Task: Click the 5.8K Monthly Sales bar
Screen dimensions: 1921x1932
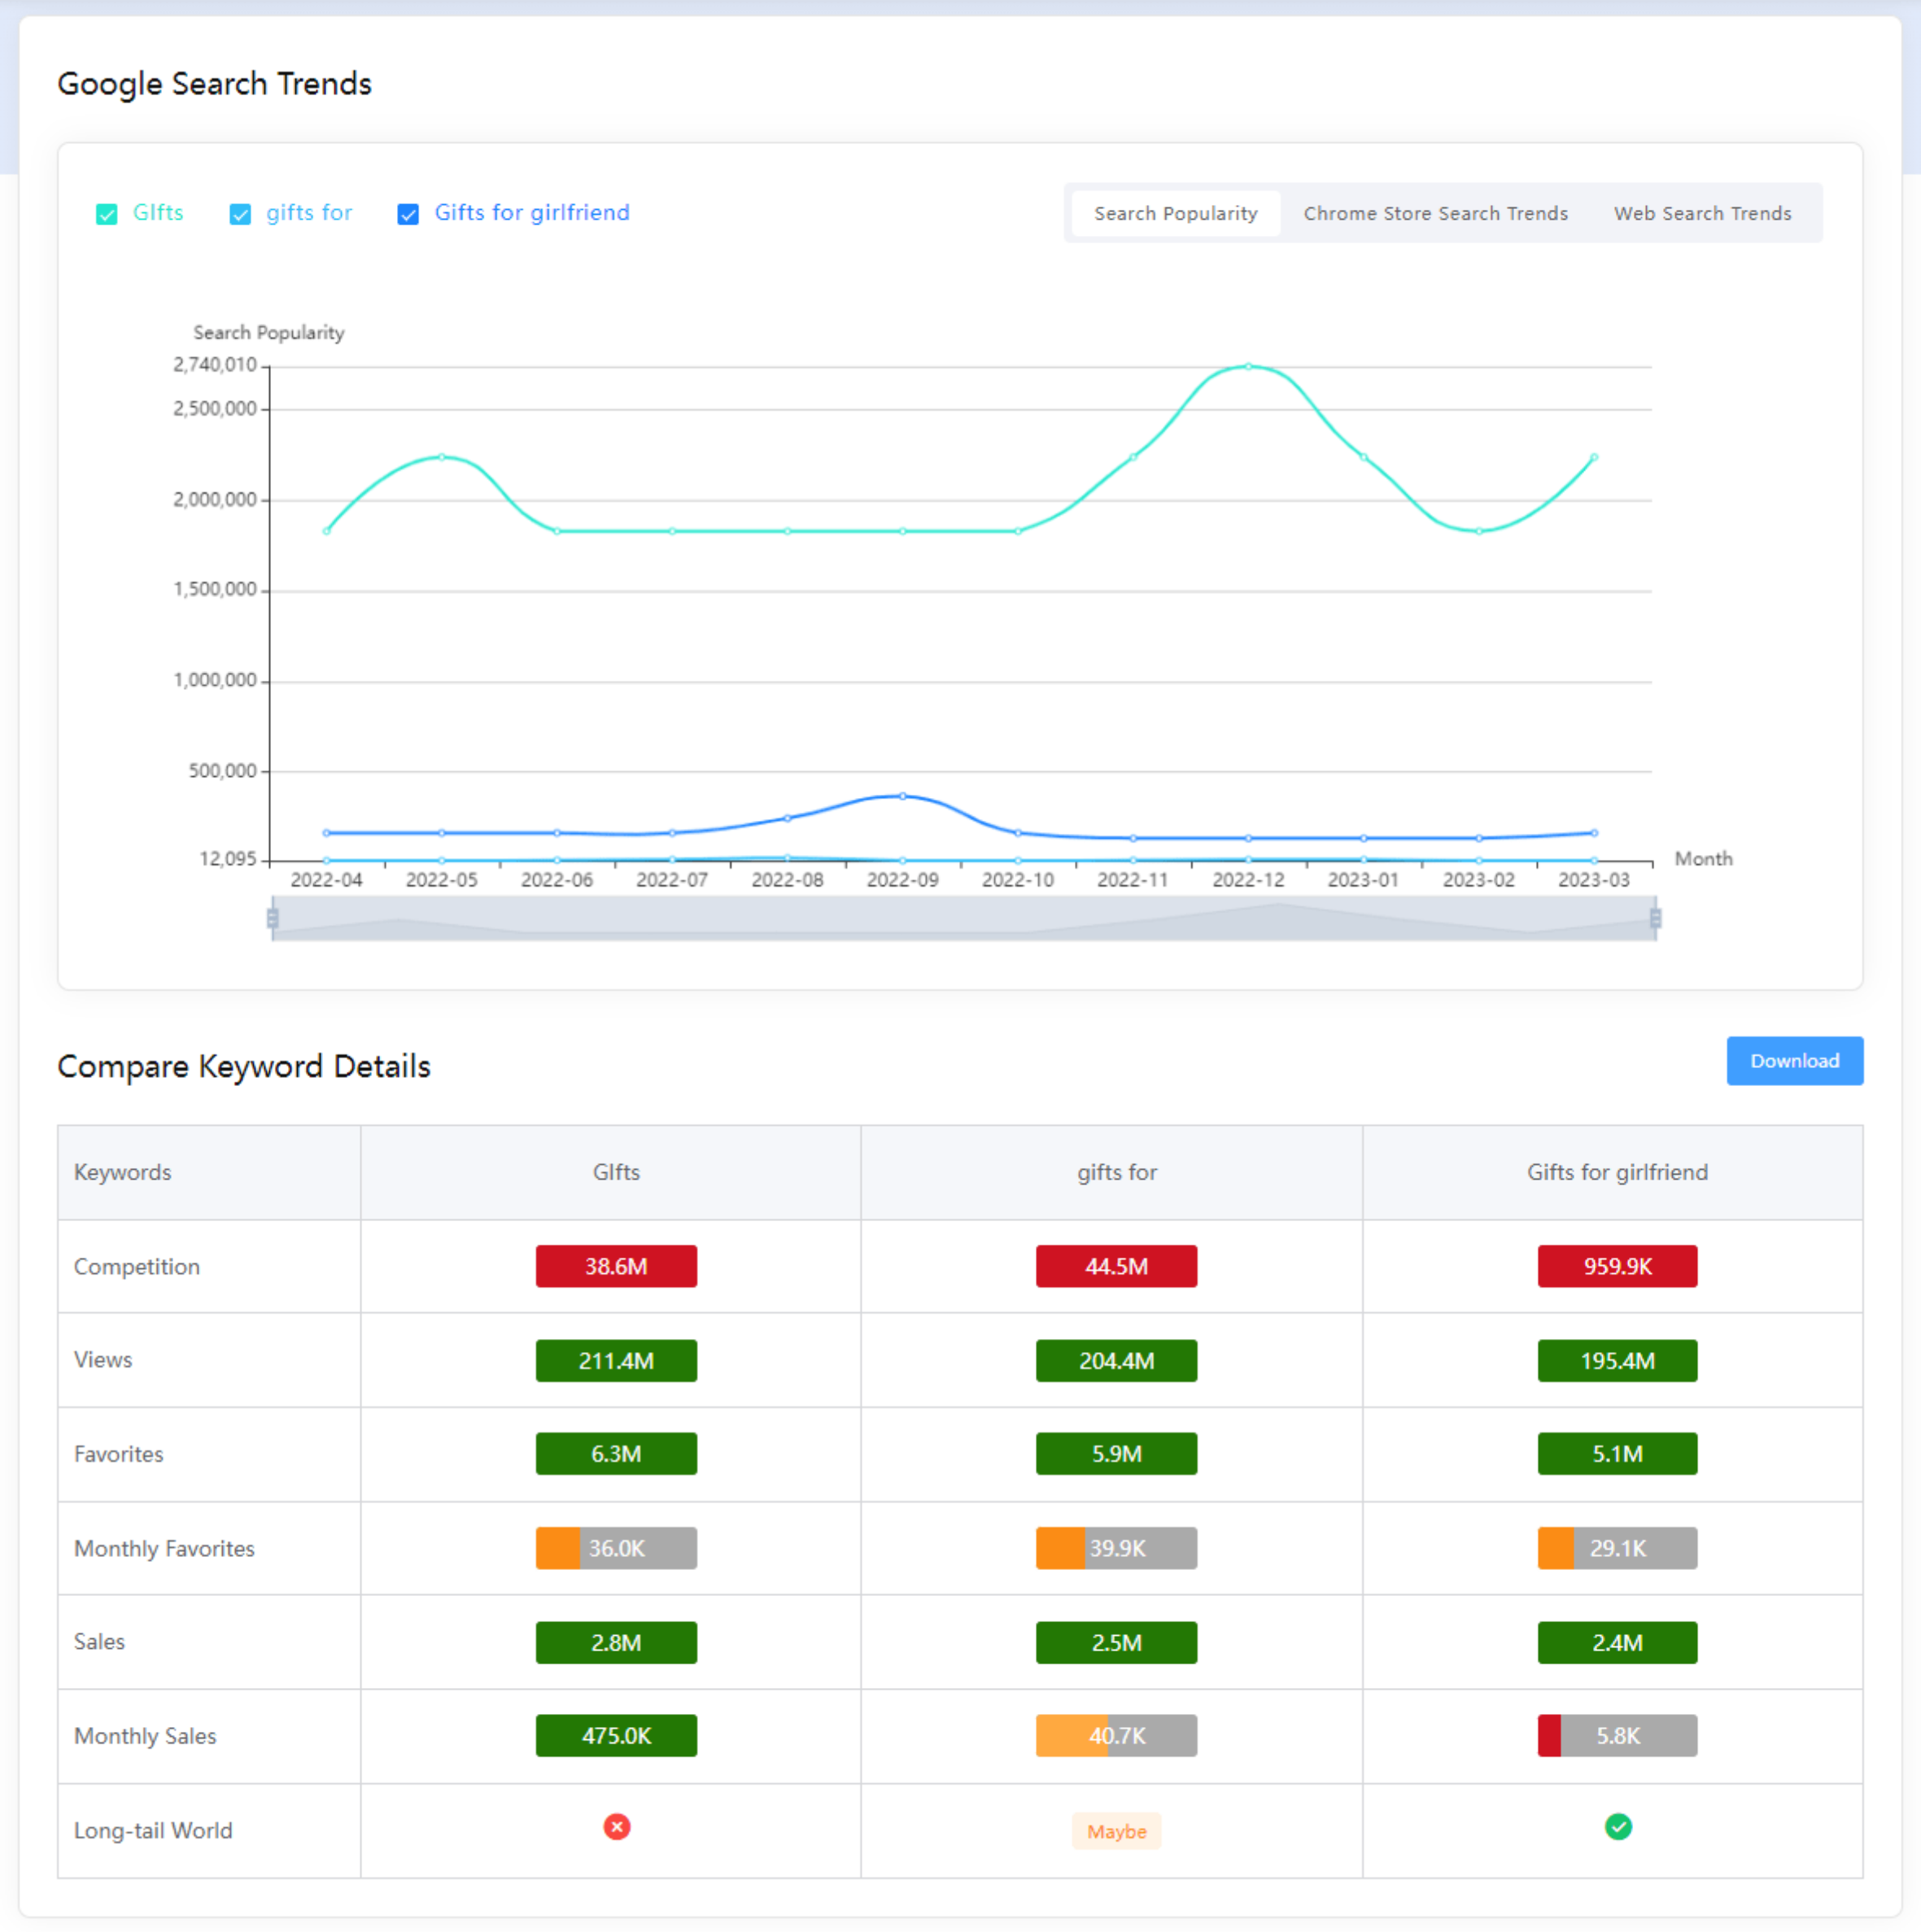Action: 1617,1735
